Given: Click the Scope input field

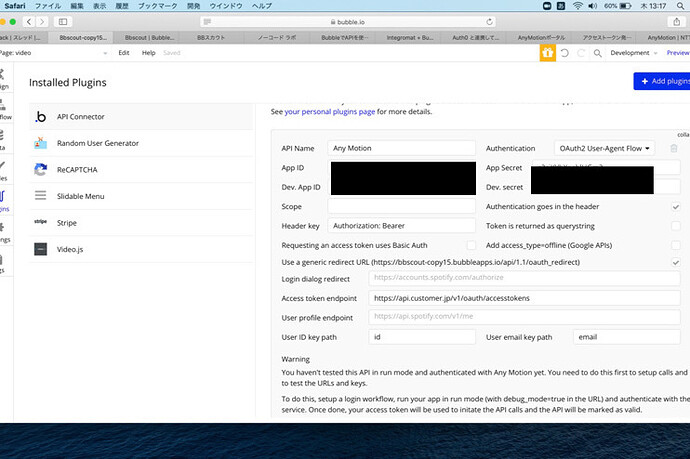Looking at the screenshot, I should click(401, 206).
